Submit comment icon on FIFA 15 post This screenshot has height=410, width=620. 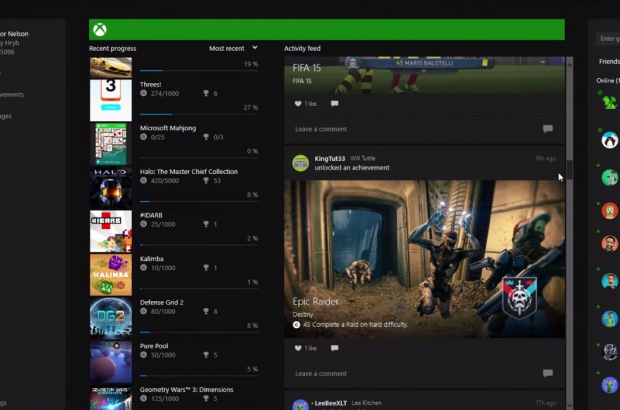548,128
